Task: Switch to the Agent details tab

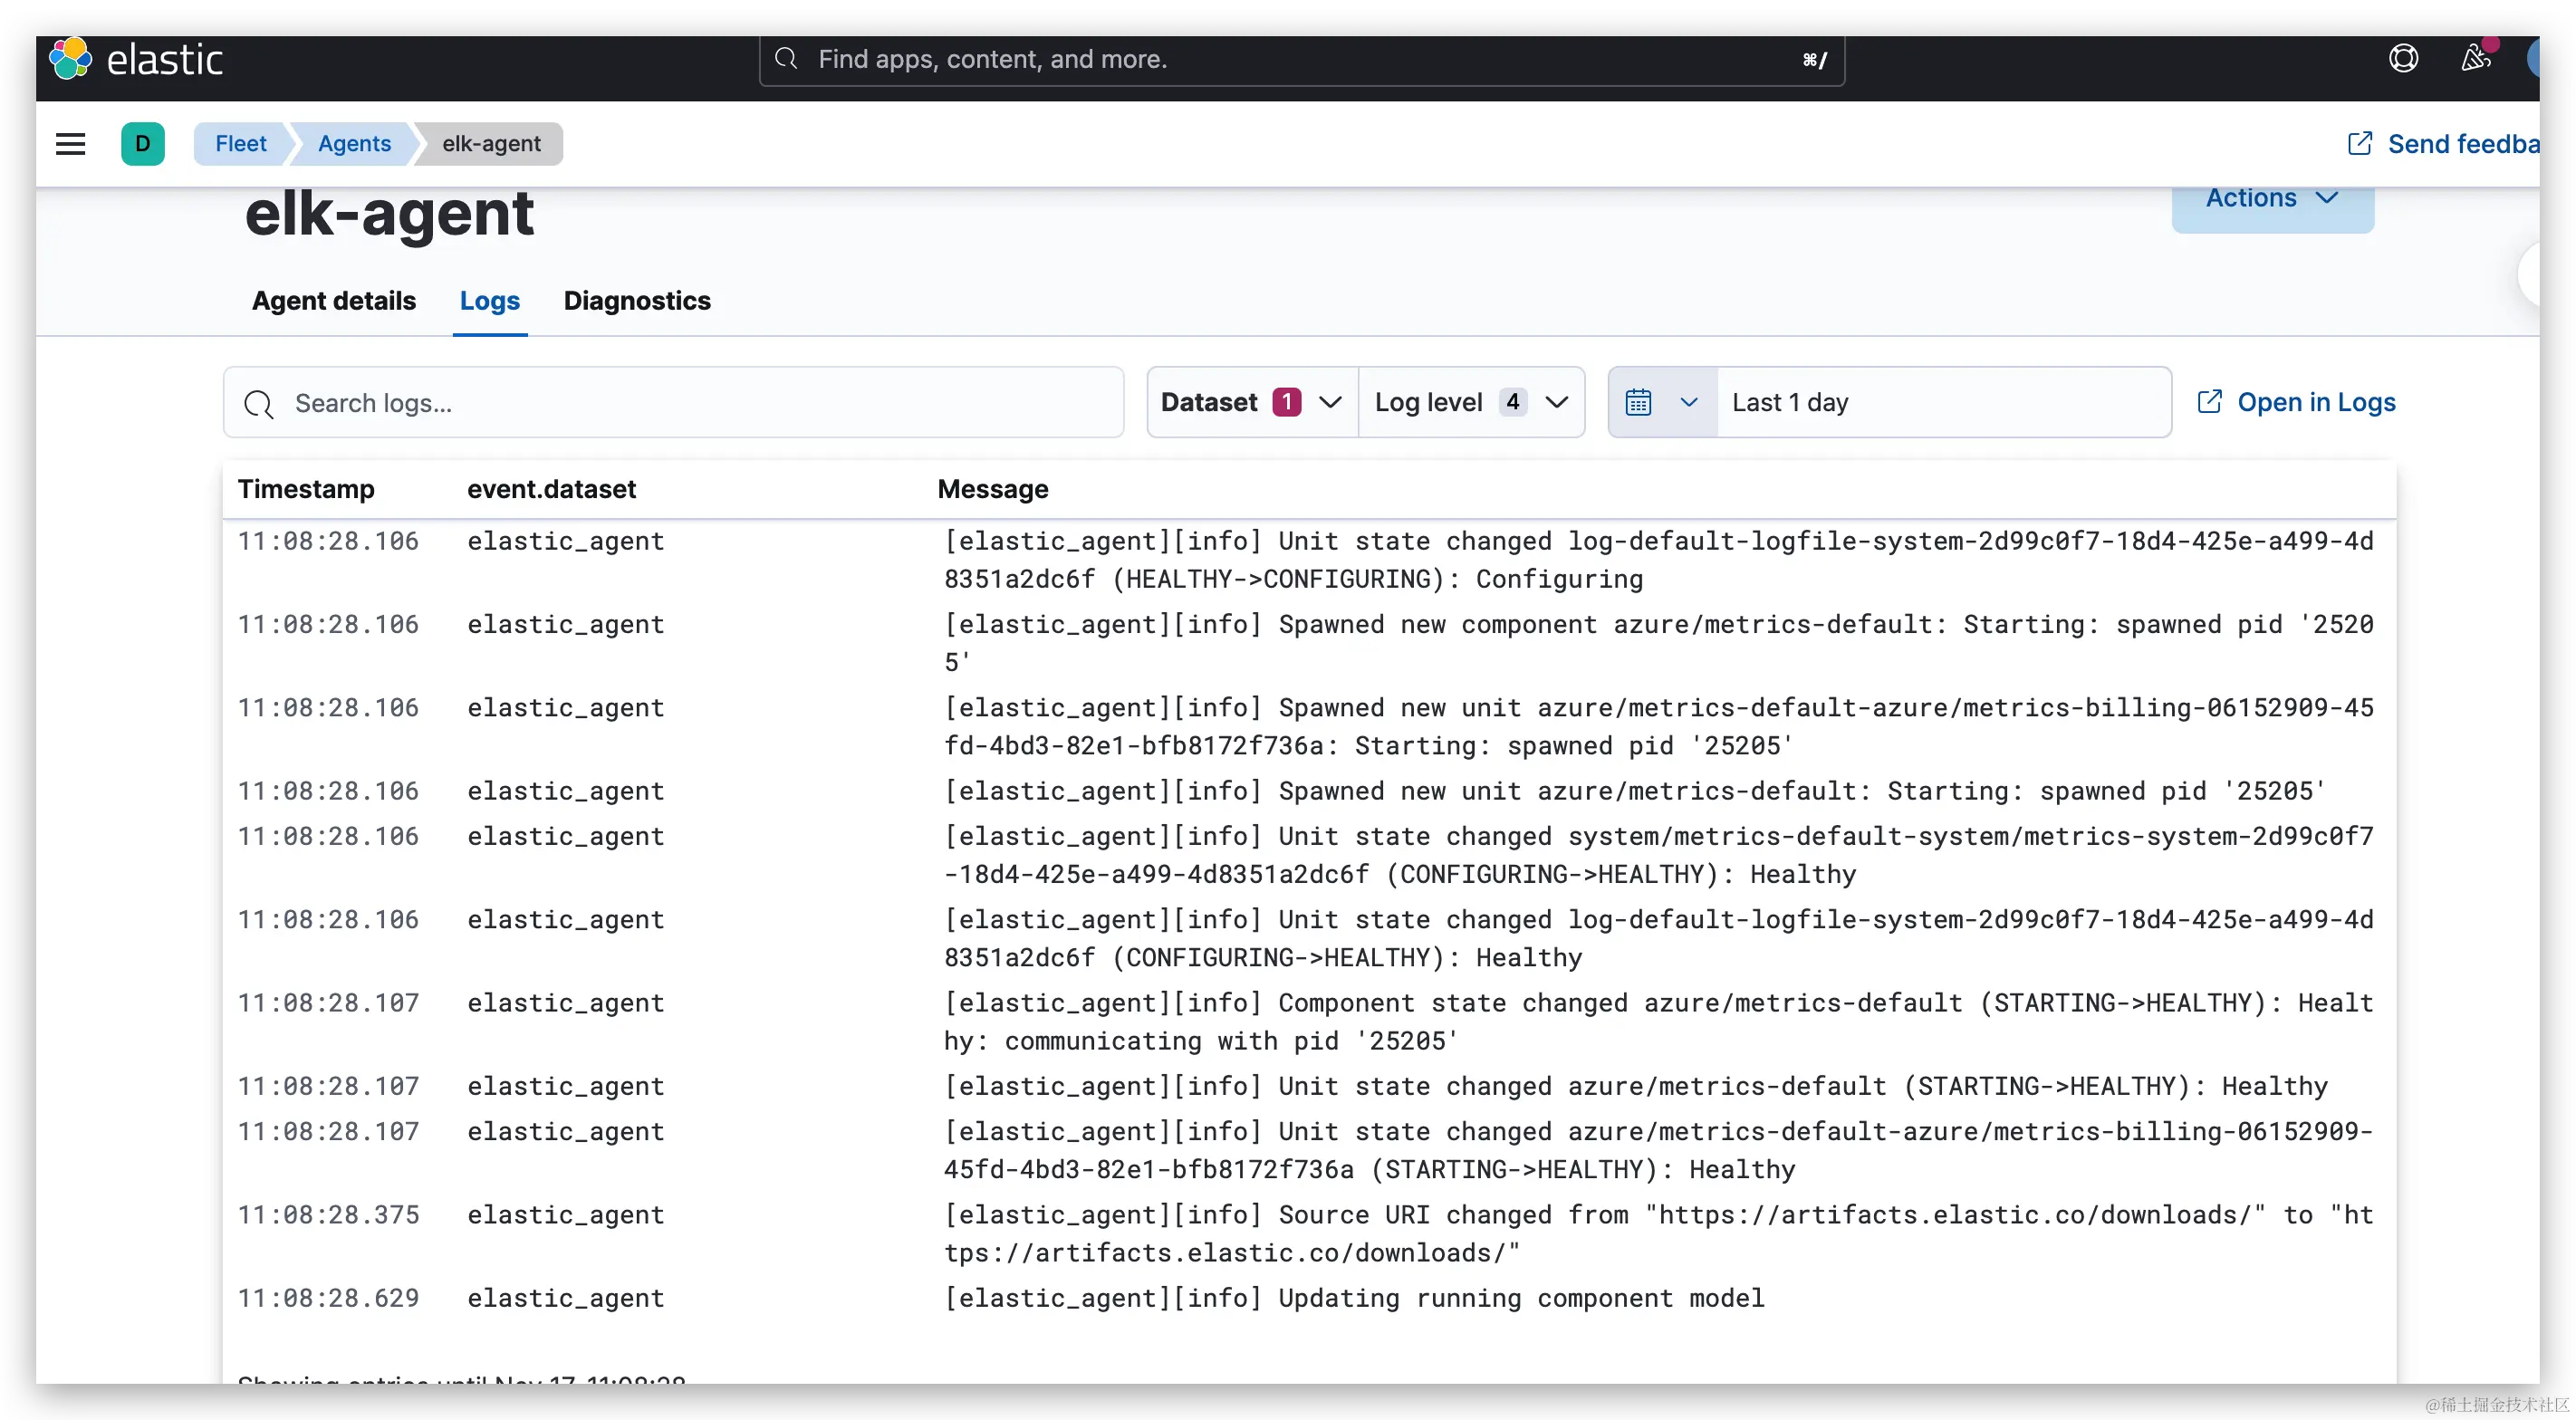Action: click(x=333, y=301)
